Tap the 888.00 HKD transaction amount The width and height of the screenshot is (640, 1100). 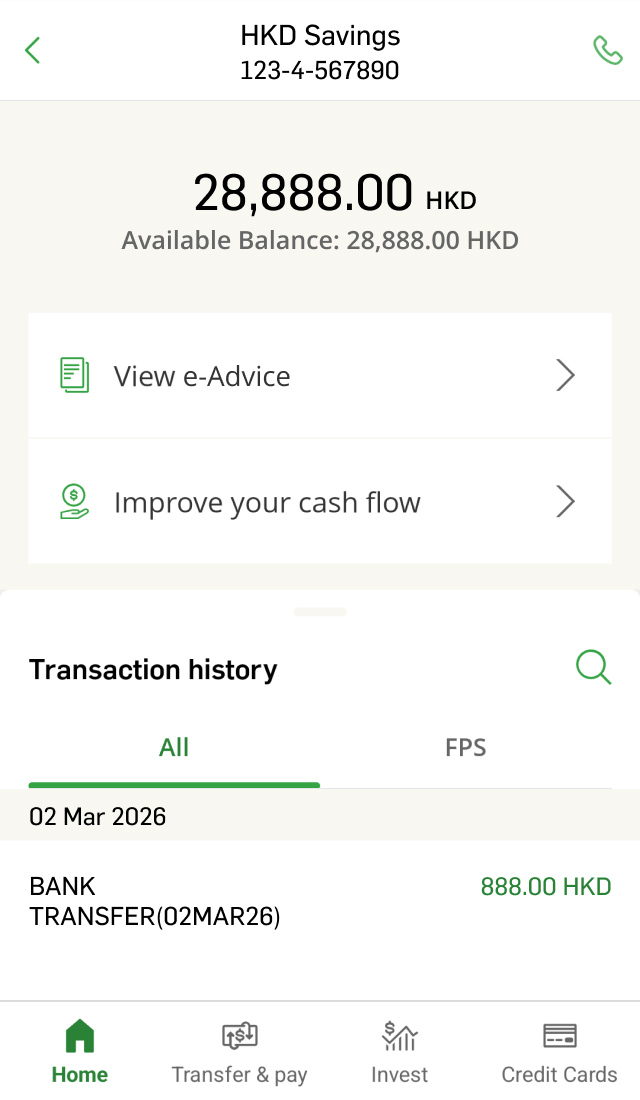(545, 887)
